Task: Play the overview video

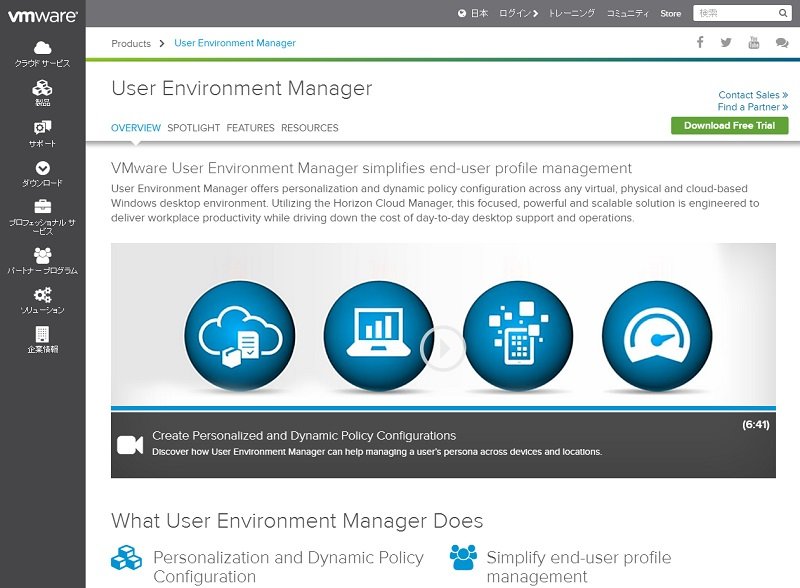Action: (442, 348)
